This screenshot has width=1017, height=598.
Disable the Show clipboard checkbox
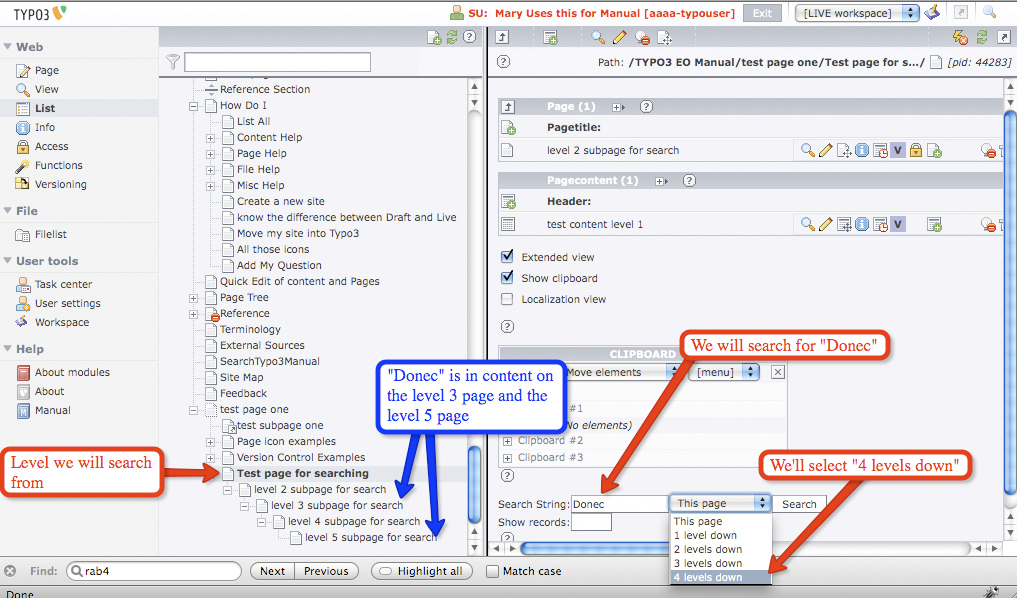tap(507, 278)
